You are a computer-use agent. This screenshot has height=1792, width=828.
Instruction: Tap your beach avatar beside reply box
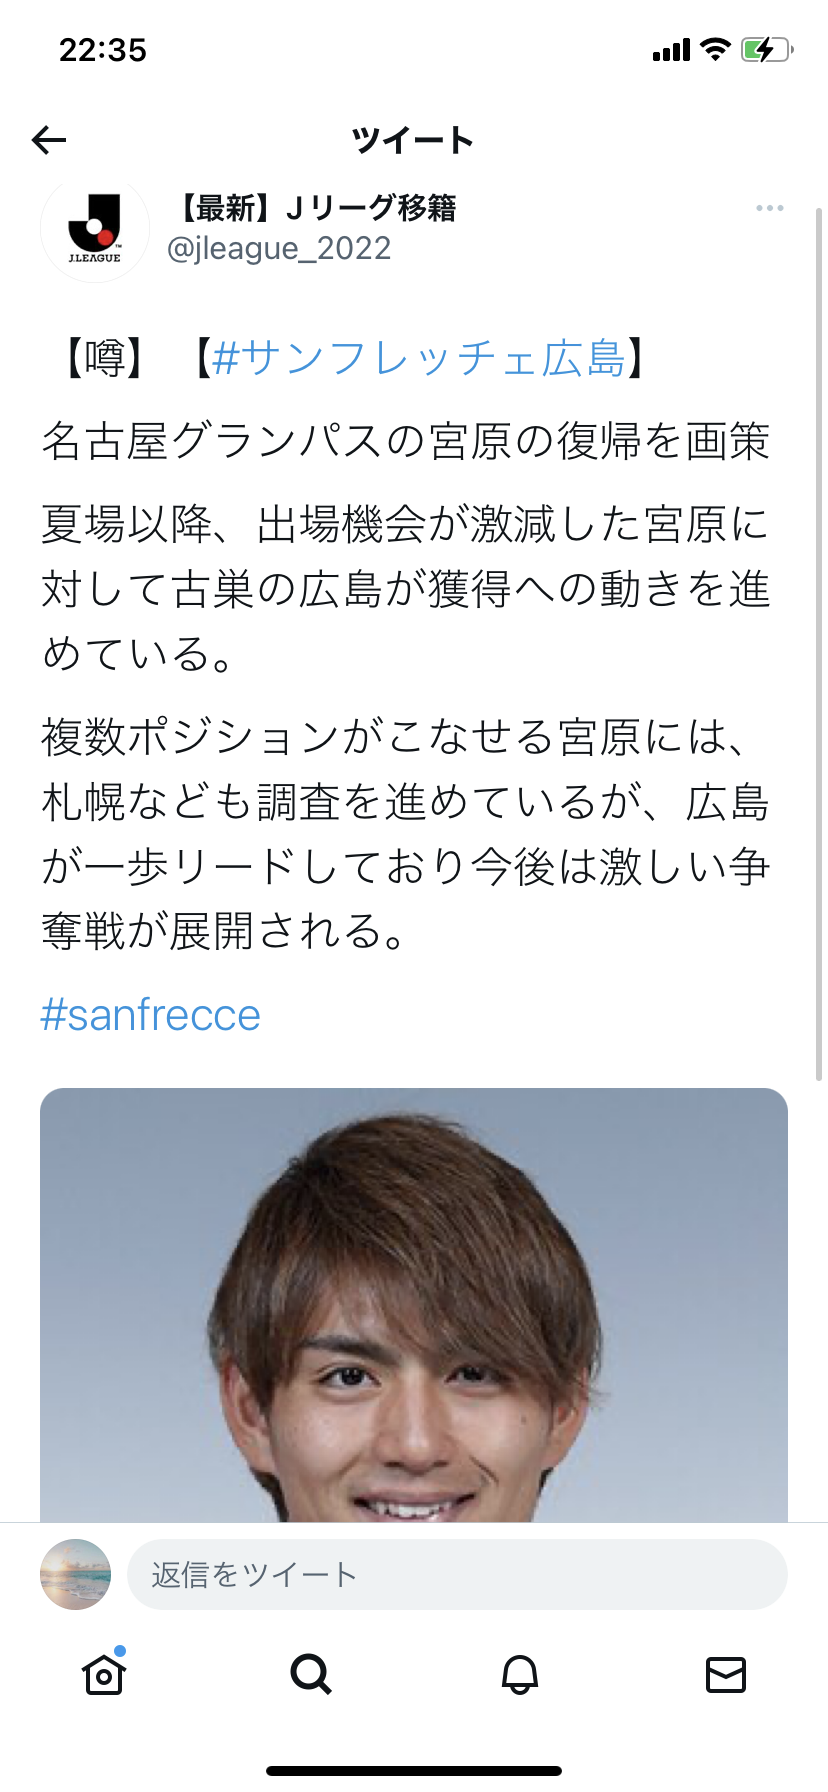[75, 1575]
